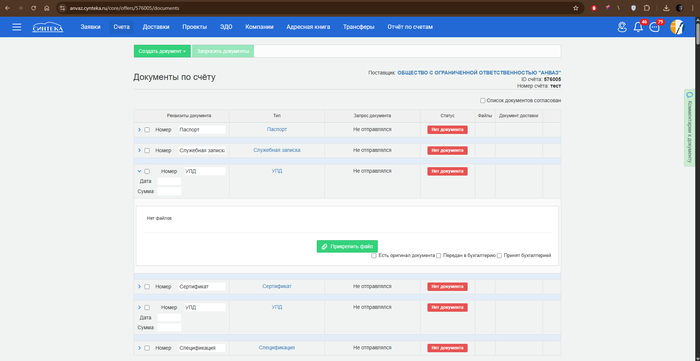Select the Сертификат row checkbox
The height and width of the screenshot is (361, 700).
pos(147,286)
